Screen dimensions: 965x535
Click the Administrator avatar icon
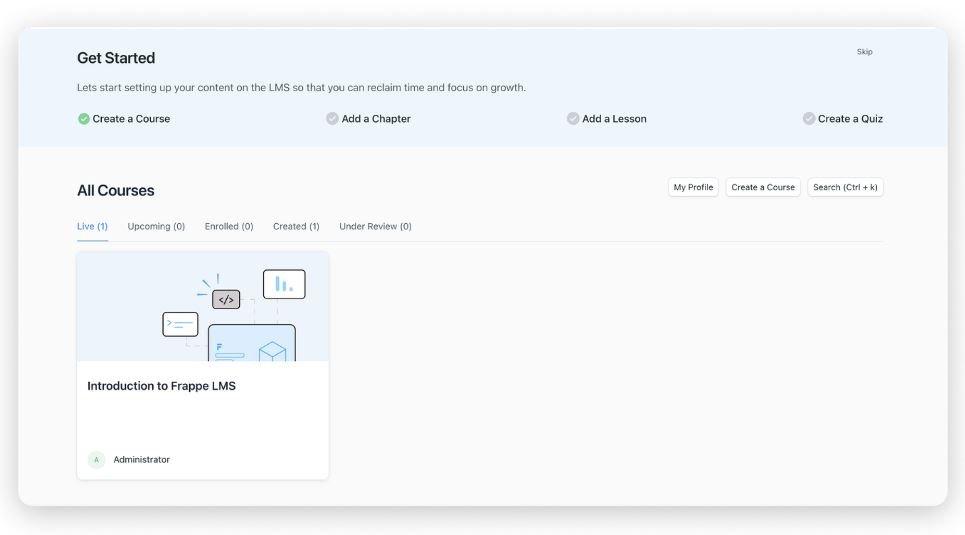(97, 460)
